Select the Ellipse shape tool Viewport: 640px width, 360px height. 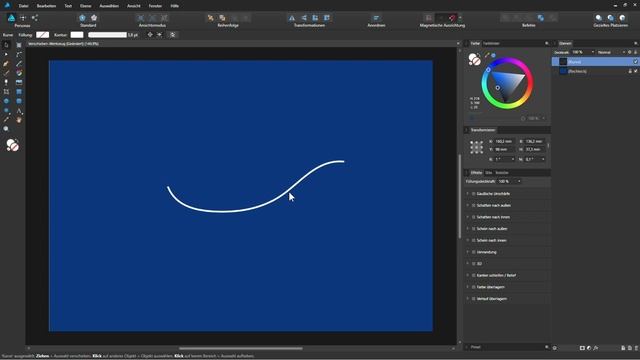pos(6,101)
